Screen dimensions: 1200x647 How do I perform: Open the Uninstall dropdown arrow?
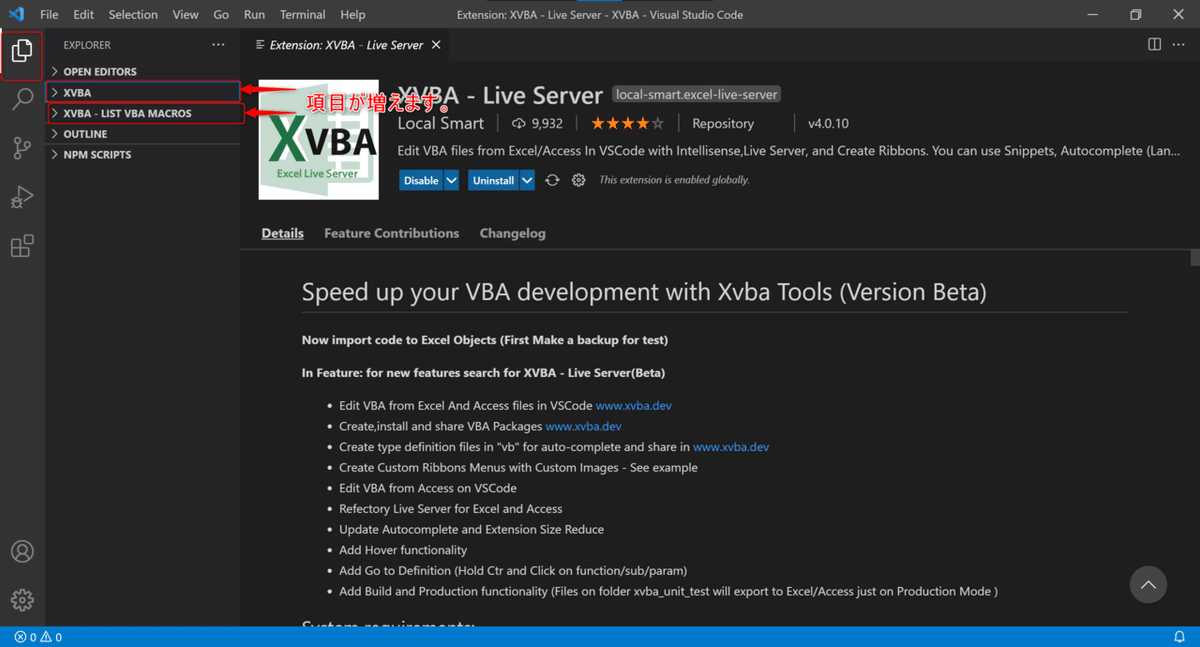pyautogui.click(x=527, y=180)
